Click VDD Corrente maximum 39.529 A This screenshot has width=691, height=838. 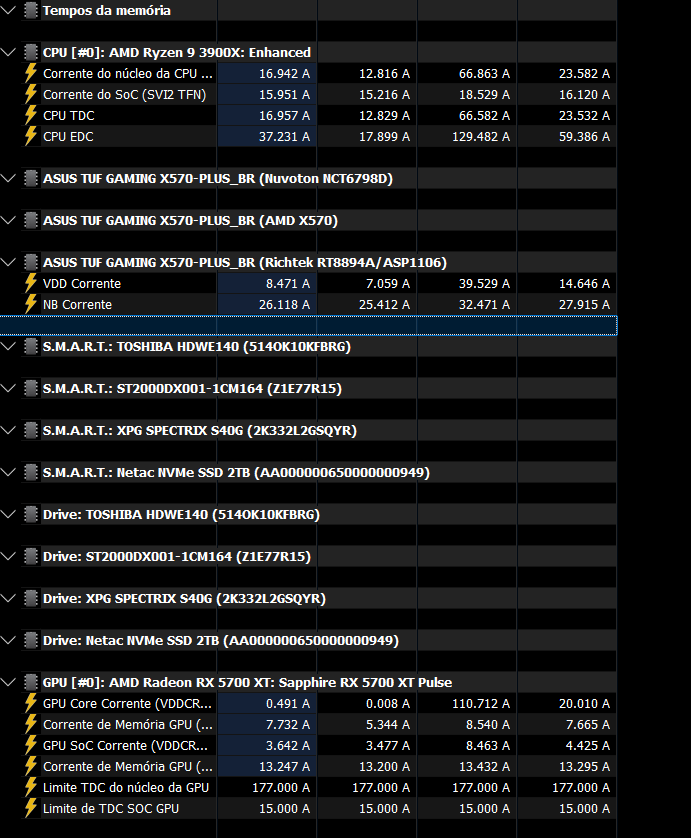pos(484,283)
